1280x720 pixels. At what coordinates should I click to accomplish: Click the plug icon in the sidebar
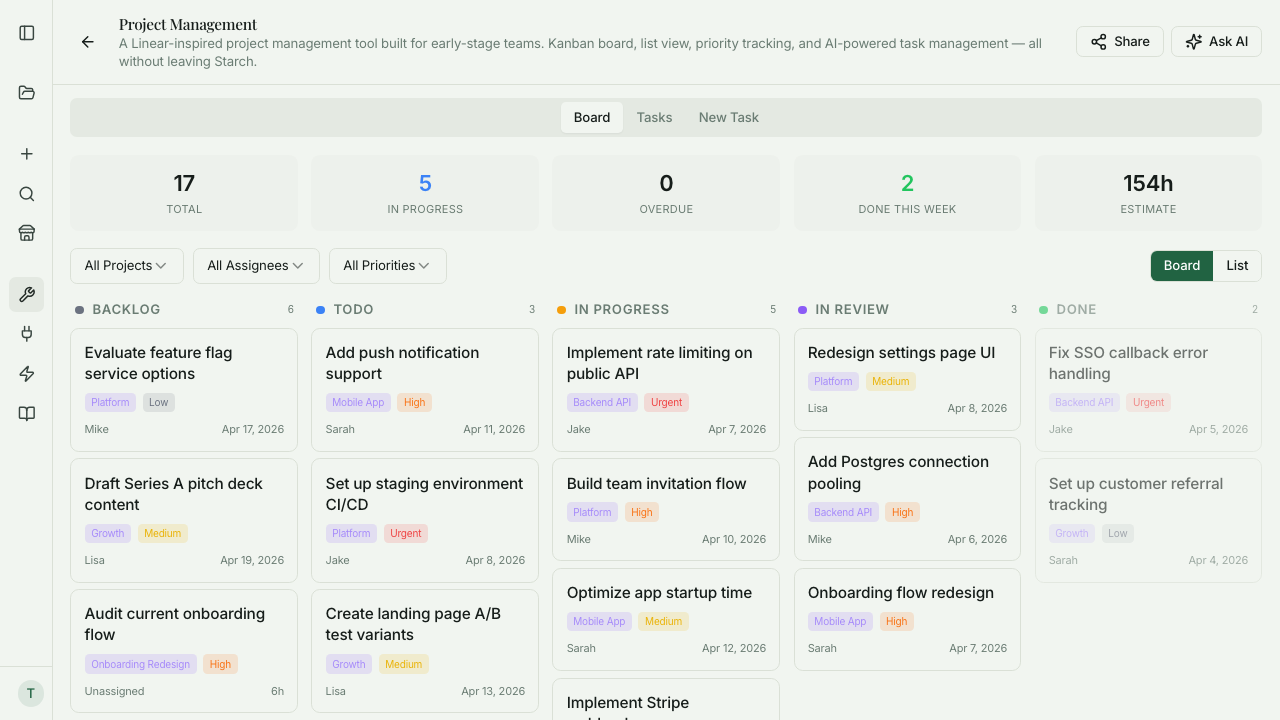(26, 334)
